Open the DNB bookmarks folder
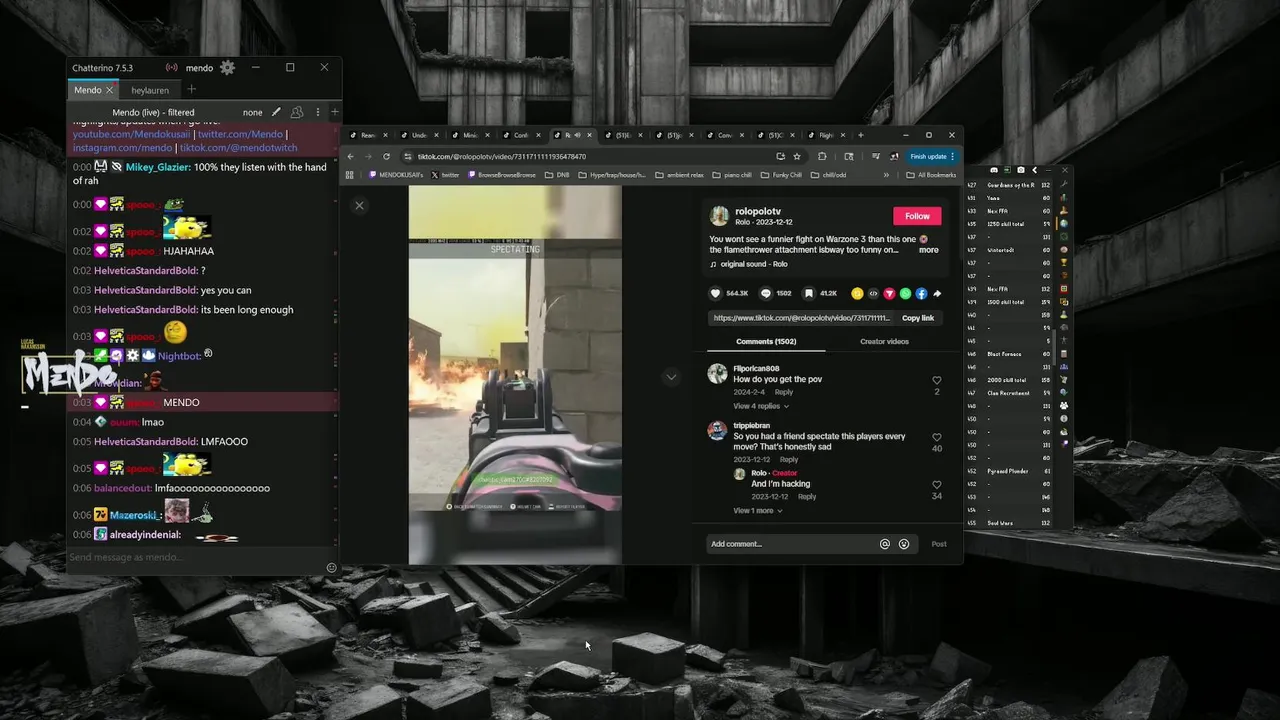 557,175
